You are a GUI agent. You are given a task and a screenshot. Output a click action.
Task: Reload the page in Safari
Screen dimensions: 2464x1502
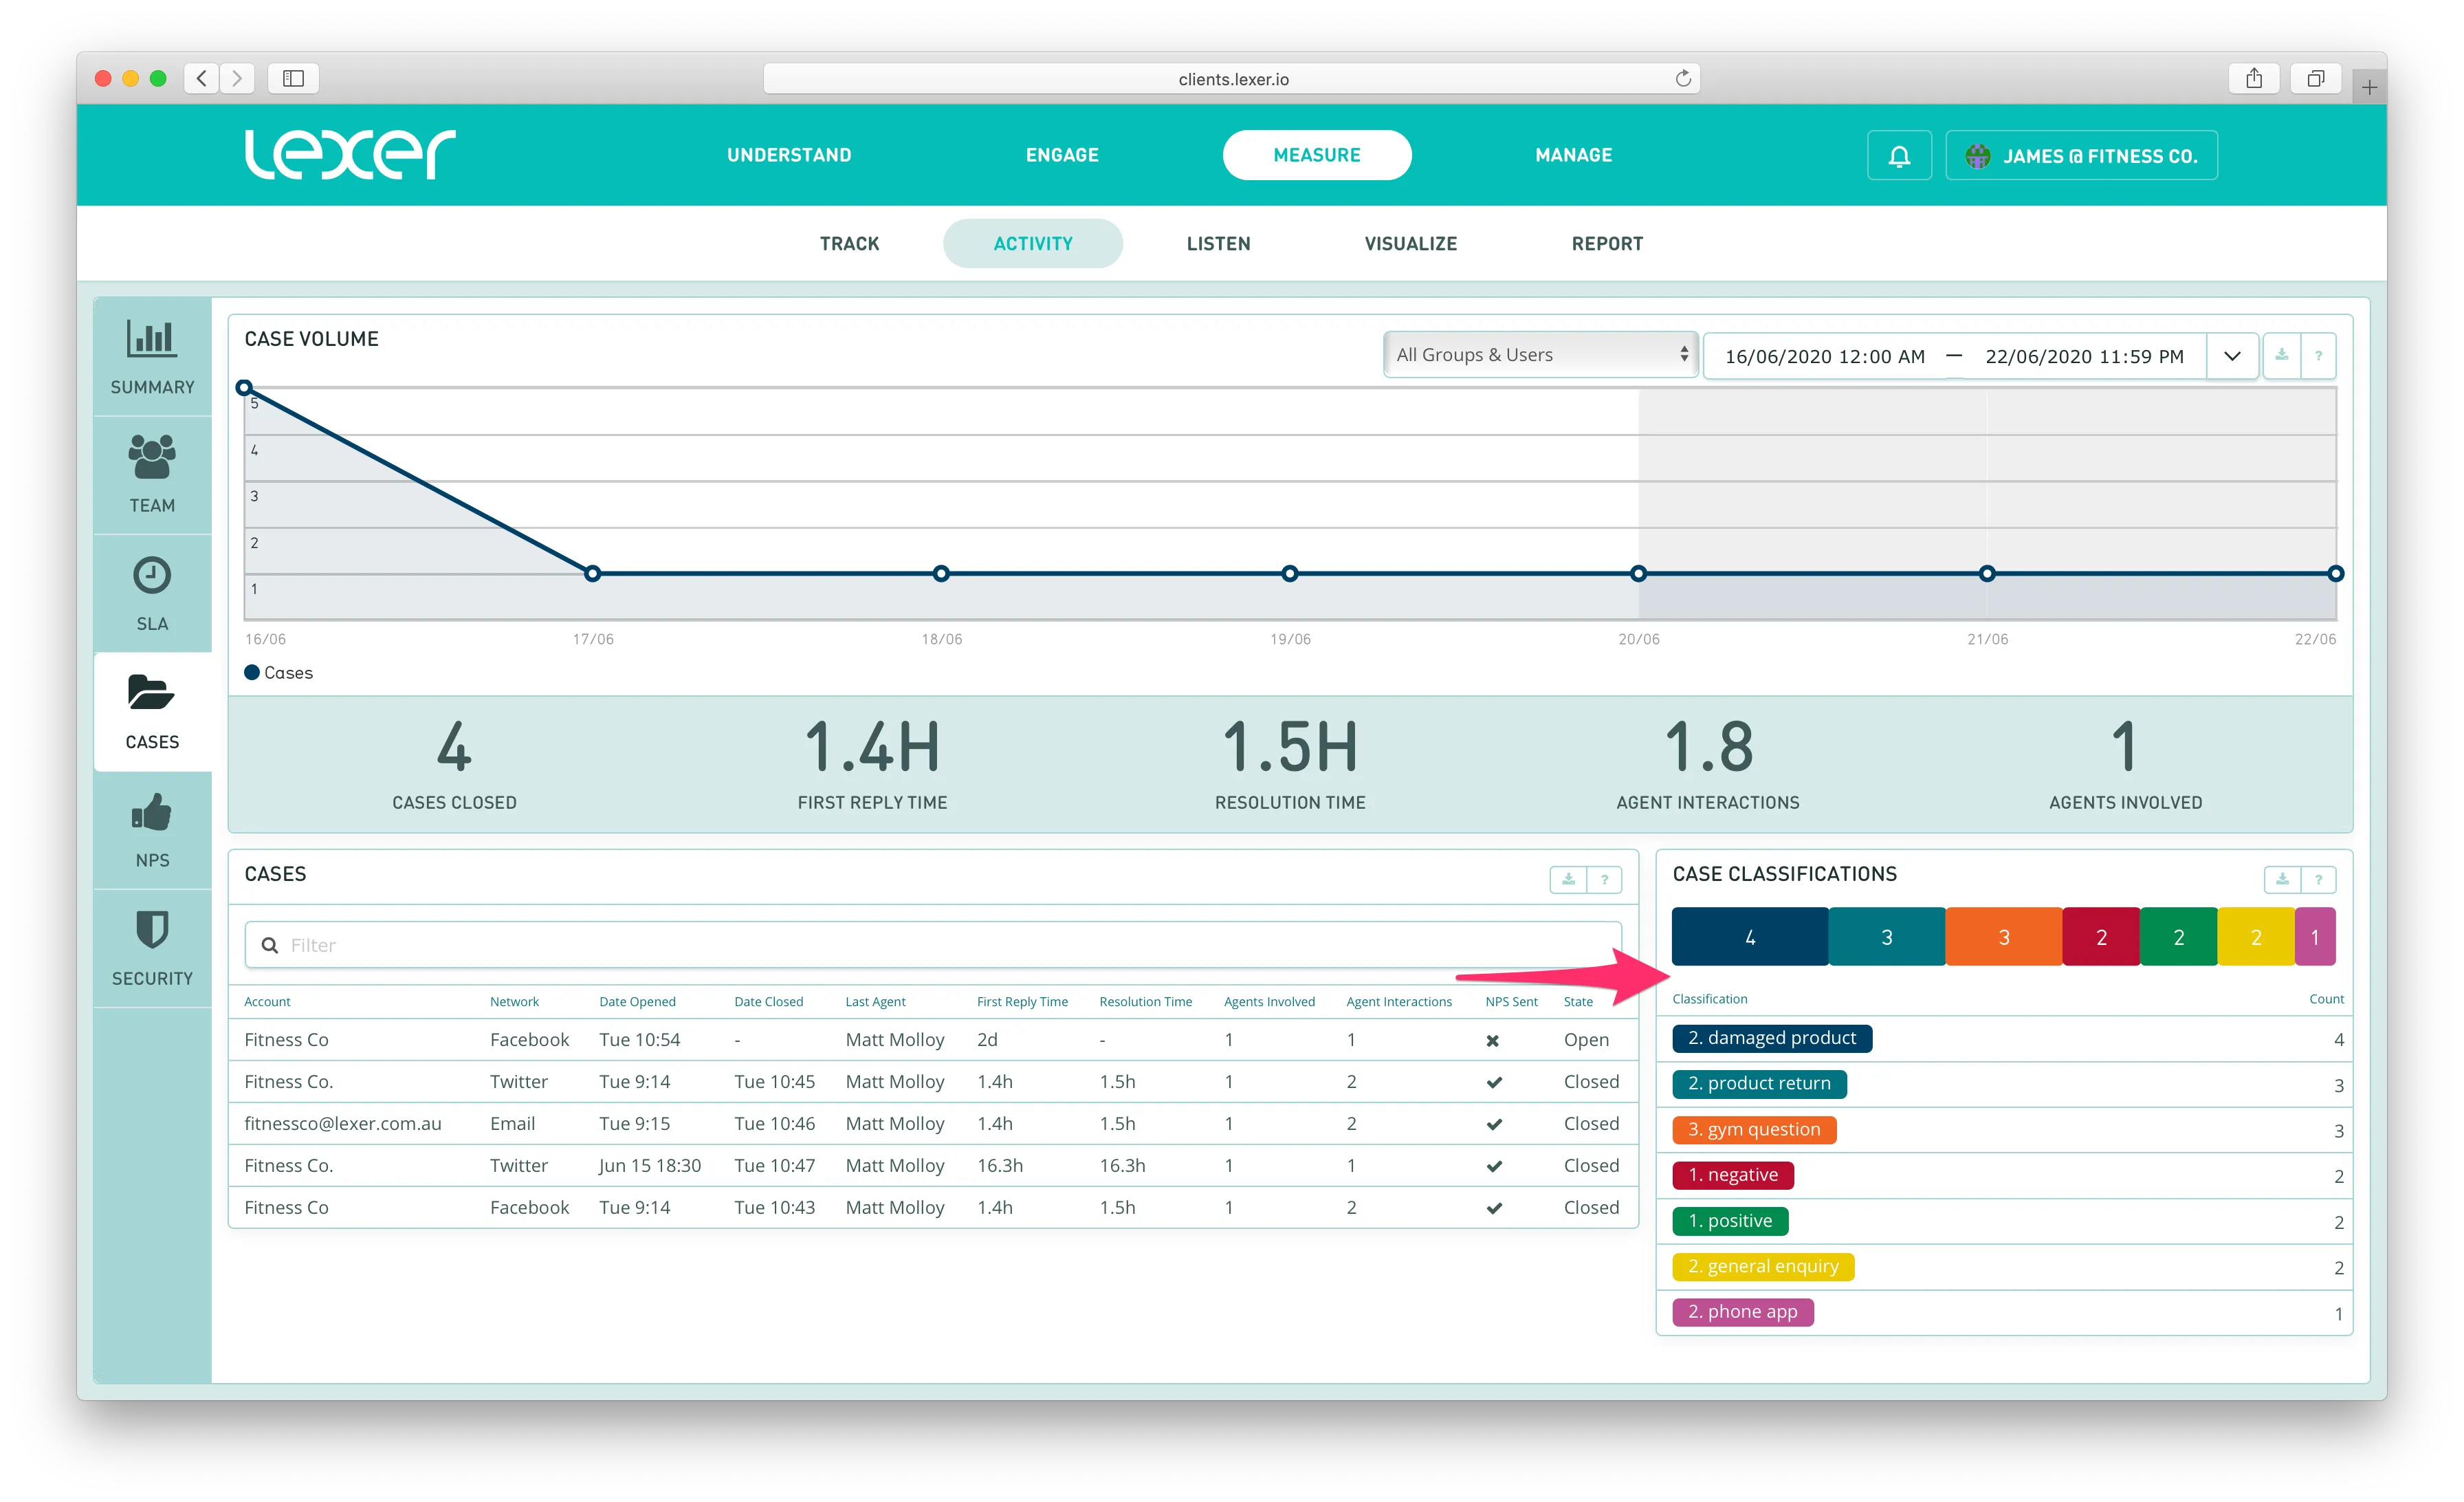coord(1683,79)
